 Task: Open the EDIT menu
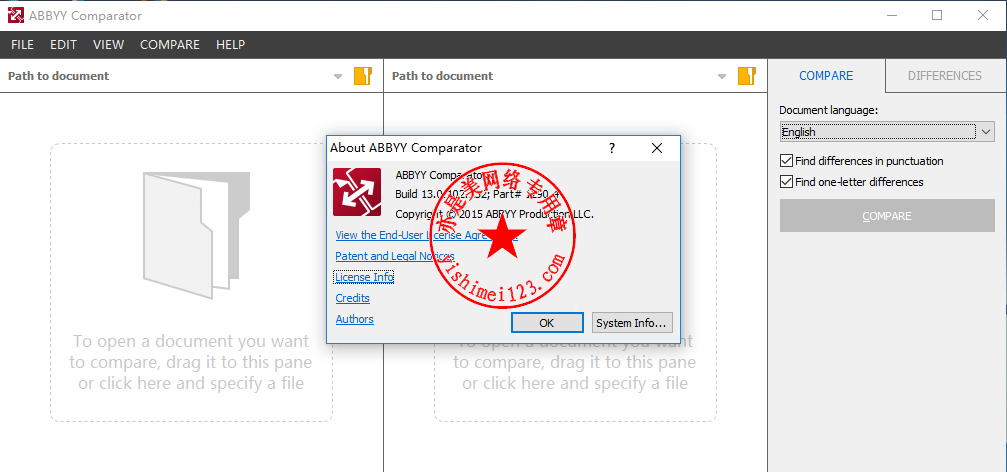coord(64,45)
